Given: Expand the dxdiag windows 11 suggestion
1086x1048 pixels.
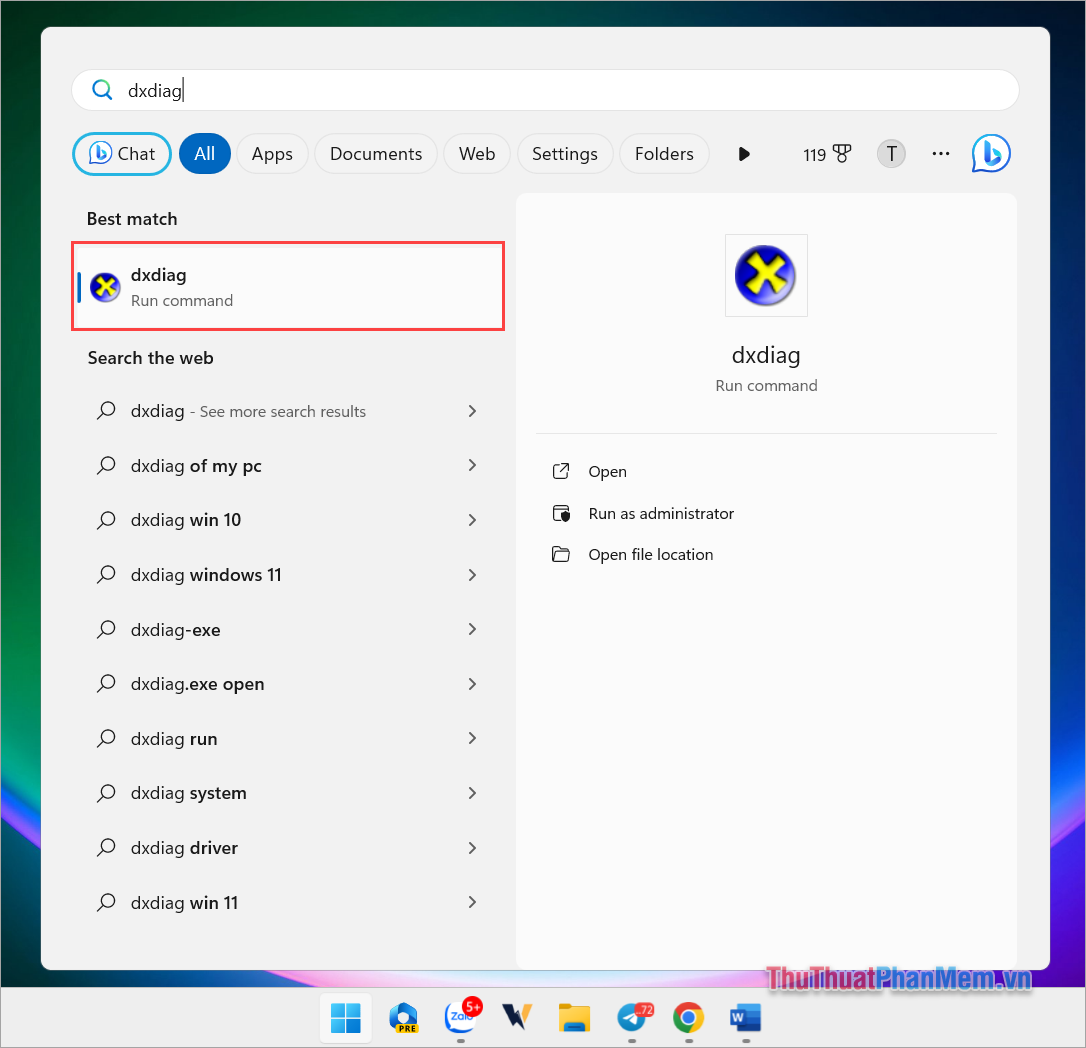Looking at the screenshot, I should click(x=471, y=575).
